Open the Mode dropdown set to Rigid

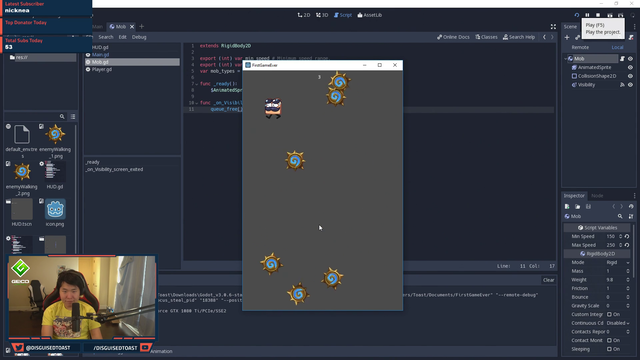click(x=617, y=262)
